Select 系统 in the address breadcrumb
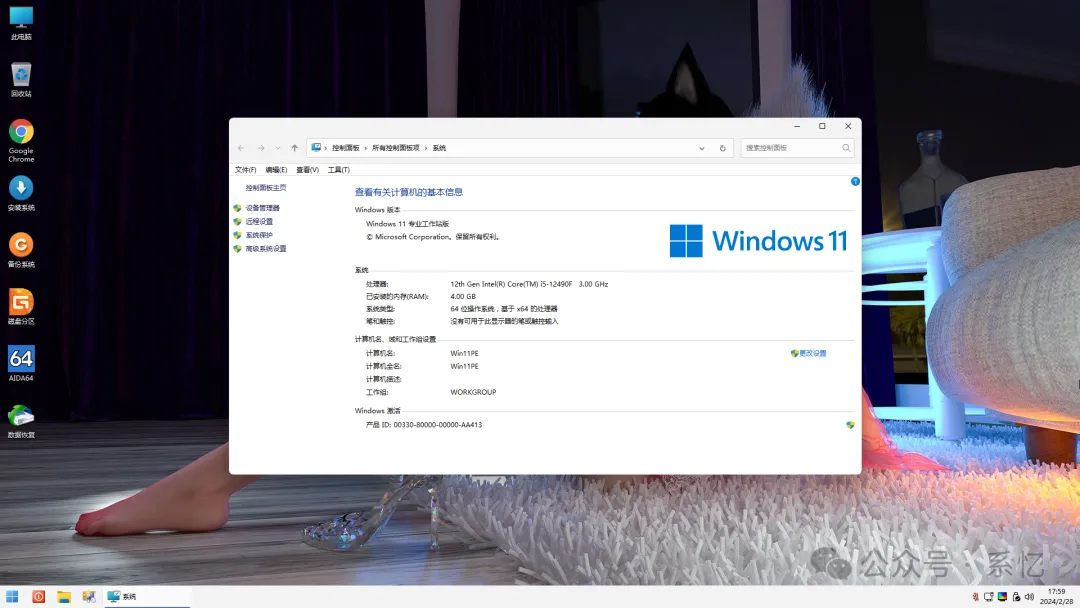This screenshot has height=608, width=1080. click(439, 148)
